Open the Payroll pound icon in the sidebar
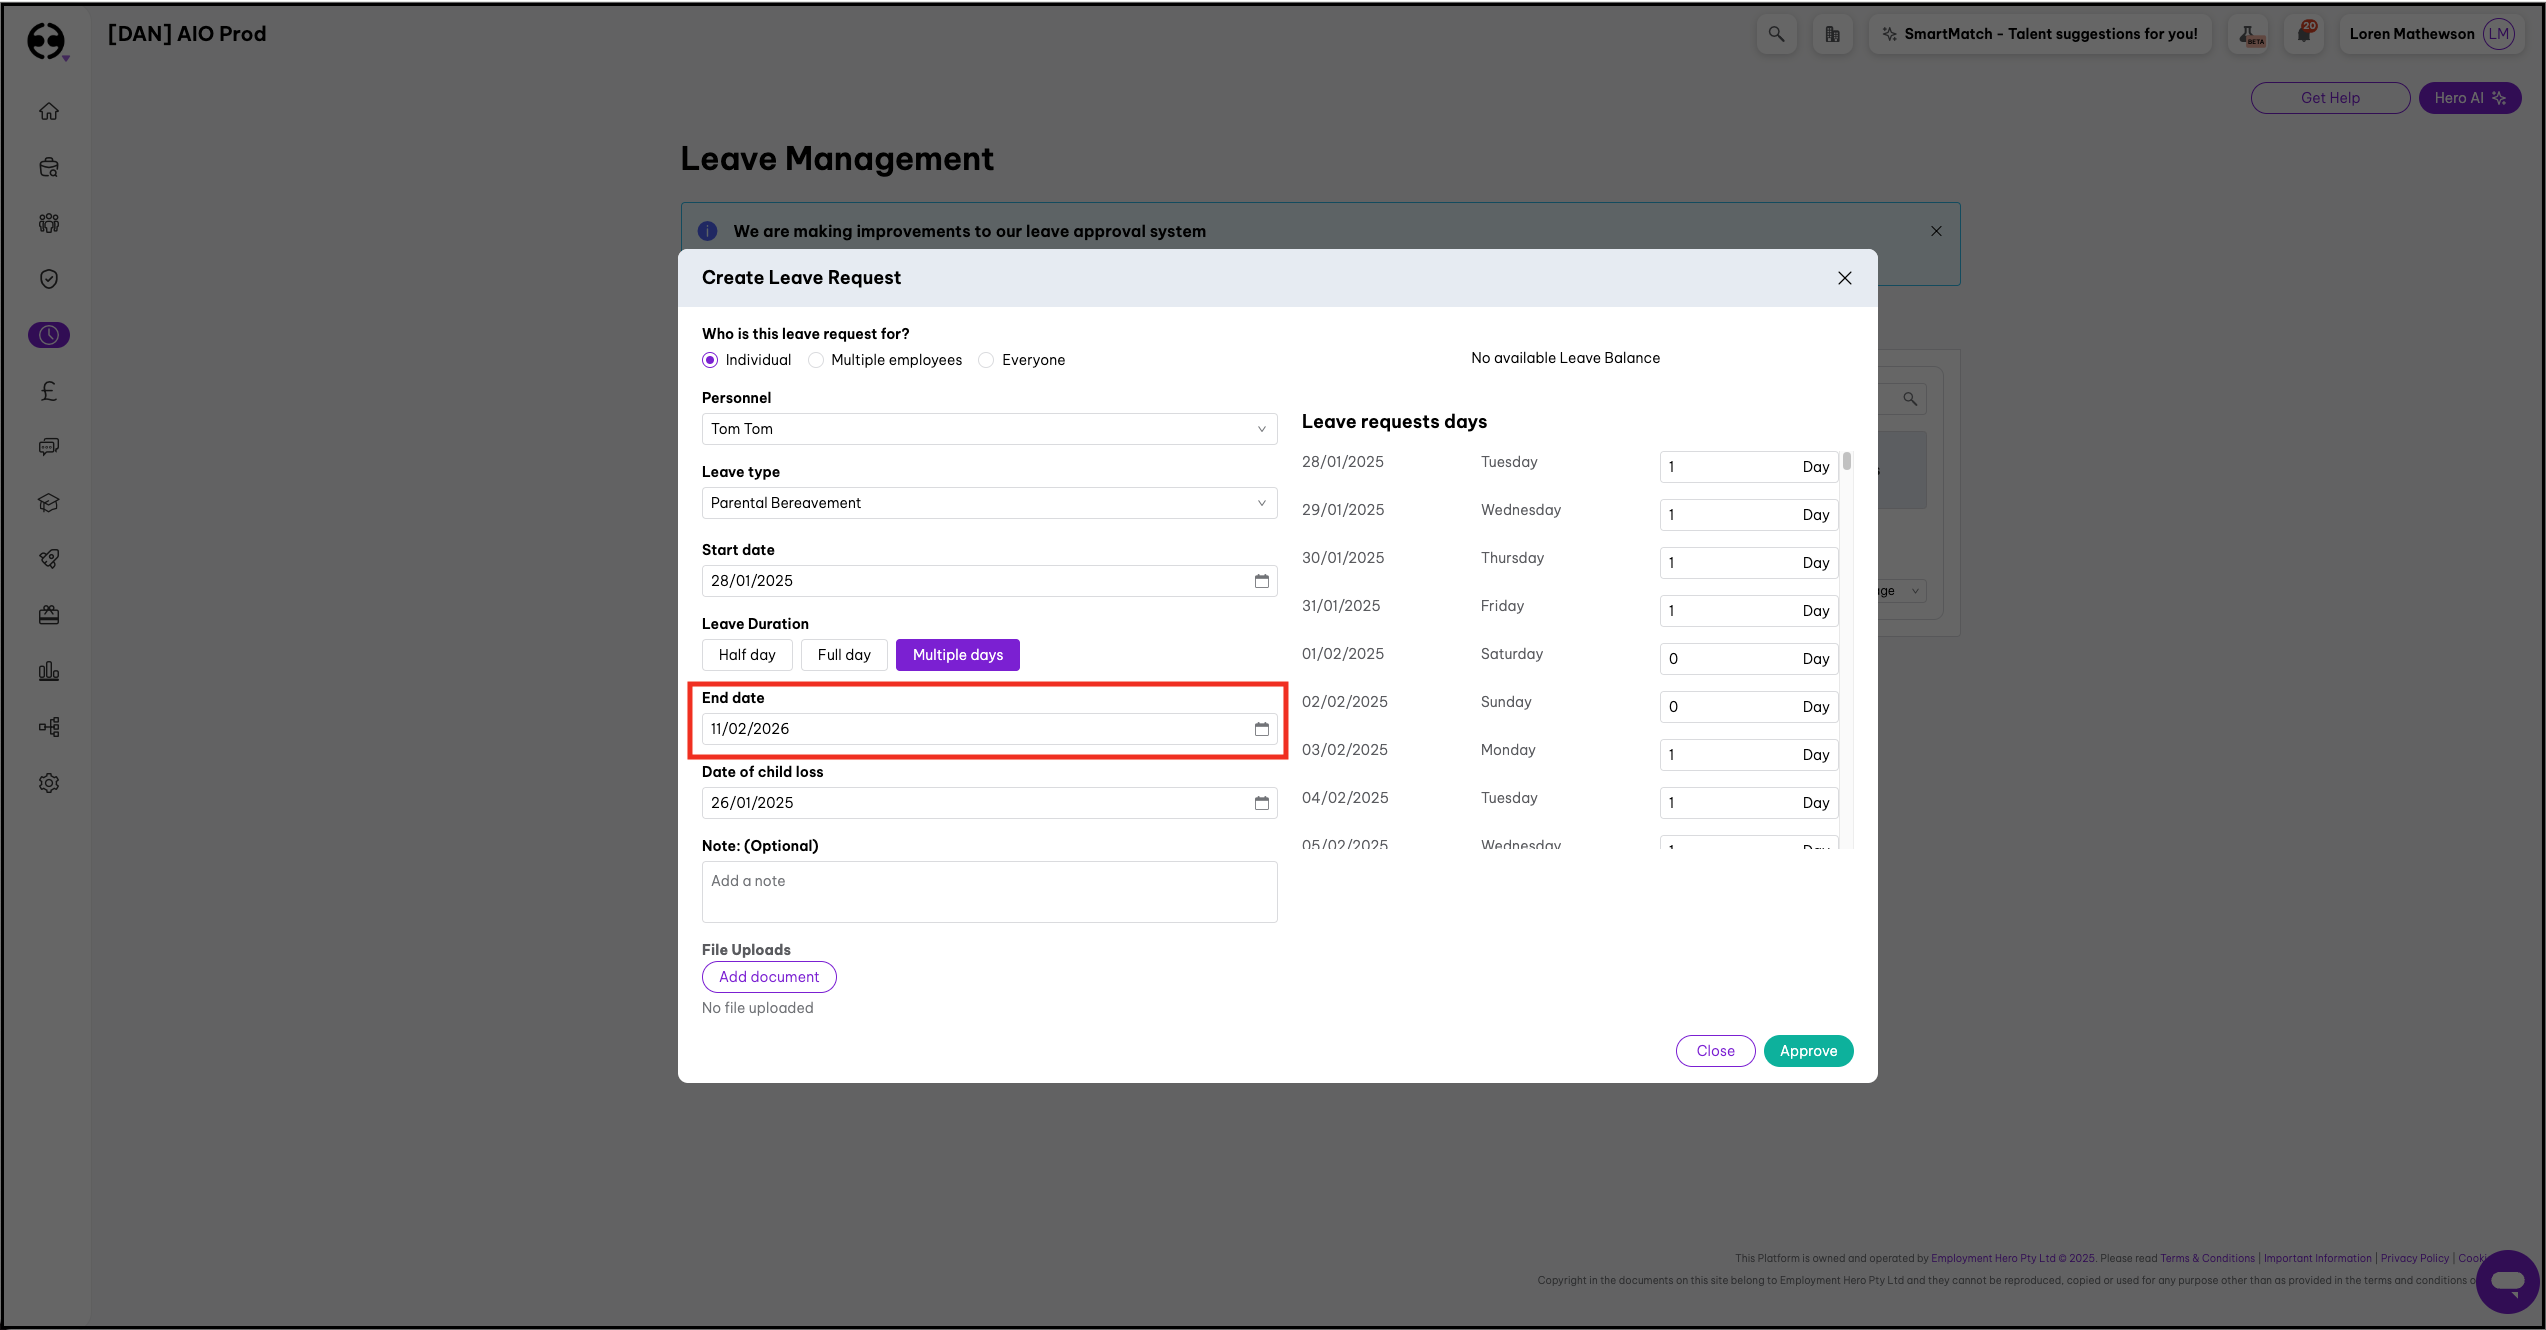 click(x=49, y=391)
